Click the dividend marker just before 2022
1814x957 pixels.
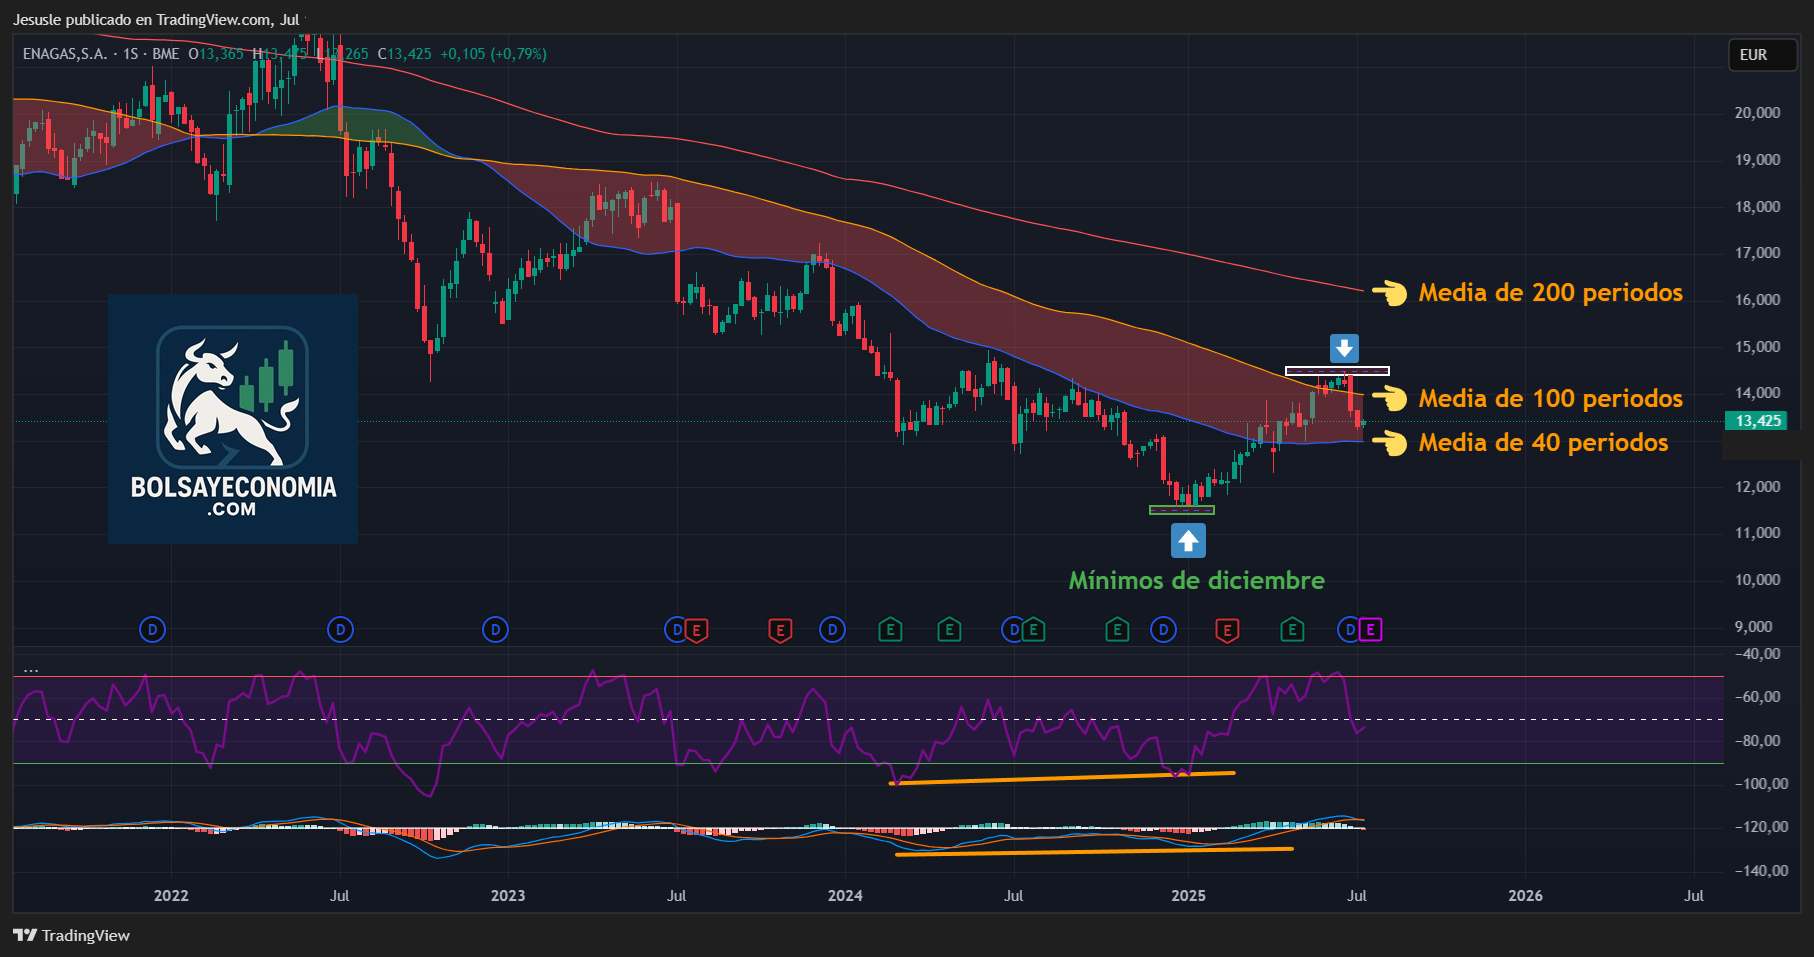(152, 630)
